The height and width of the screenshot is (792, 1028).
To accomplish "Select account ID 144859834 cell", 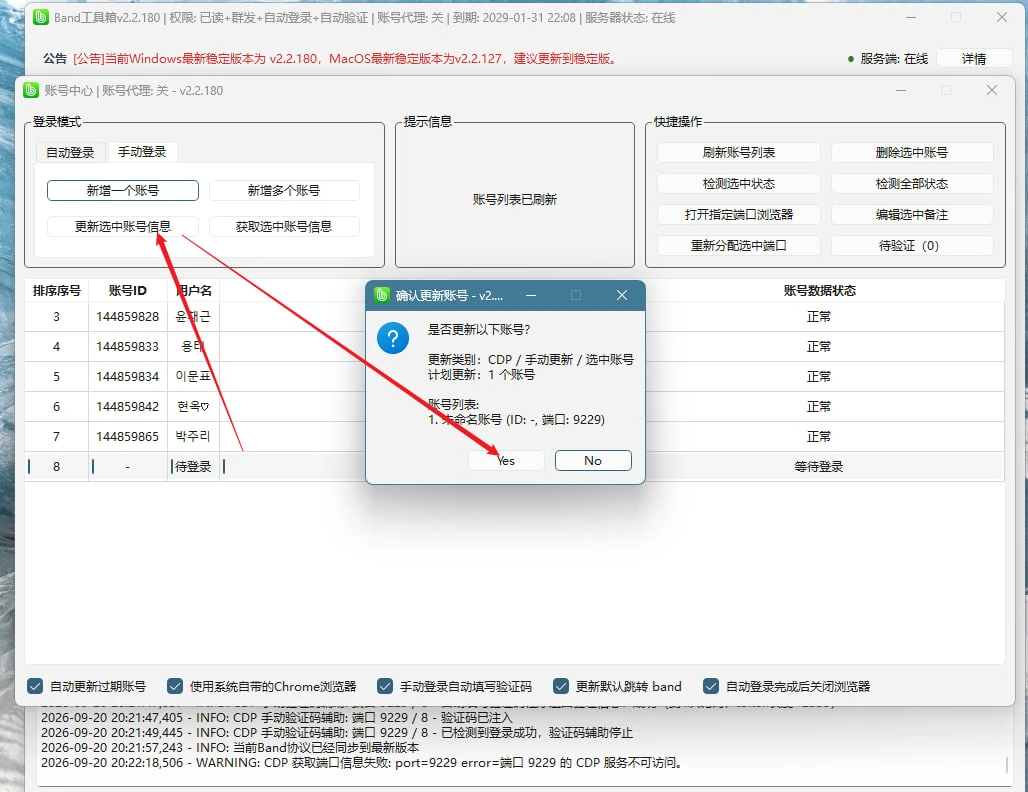I will (128, 376).
